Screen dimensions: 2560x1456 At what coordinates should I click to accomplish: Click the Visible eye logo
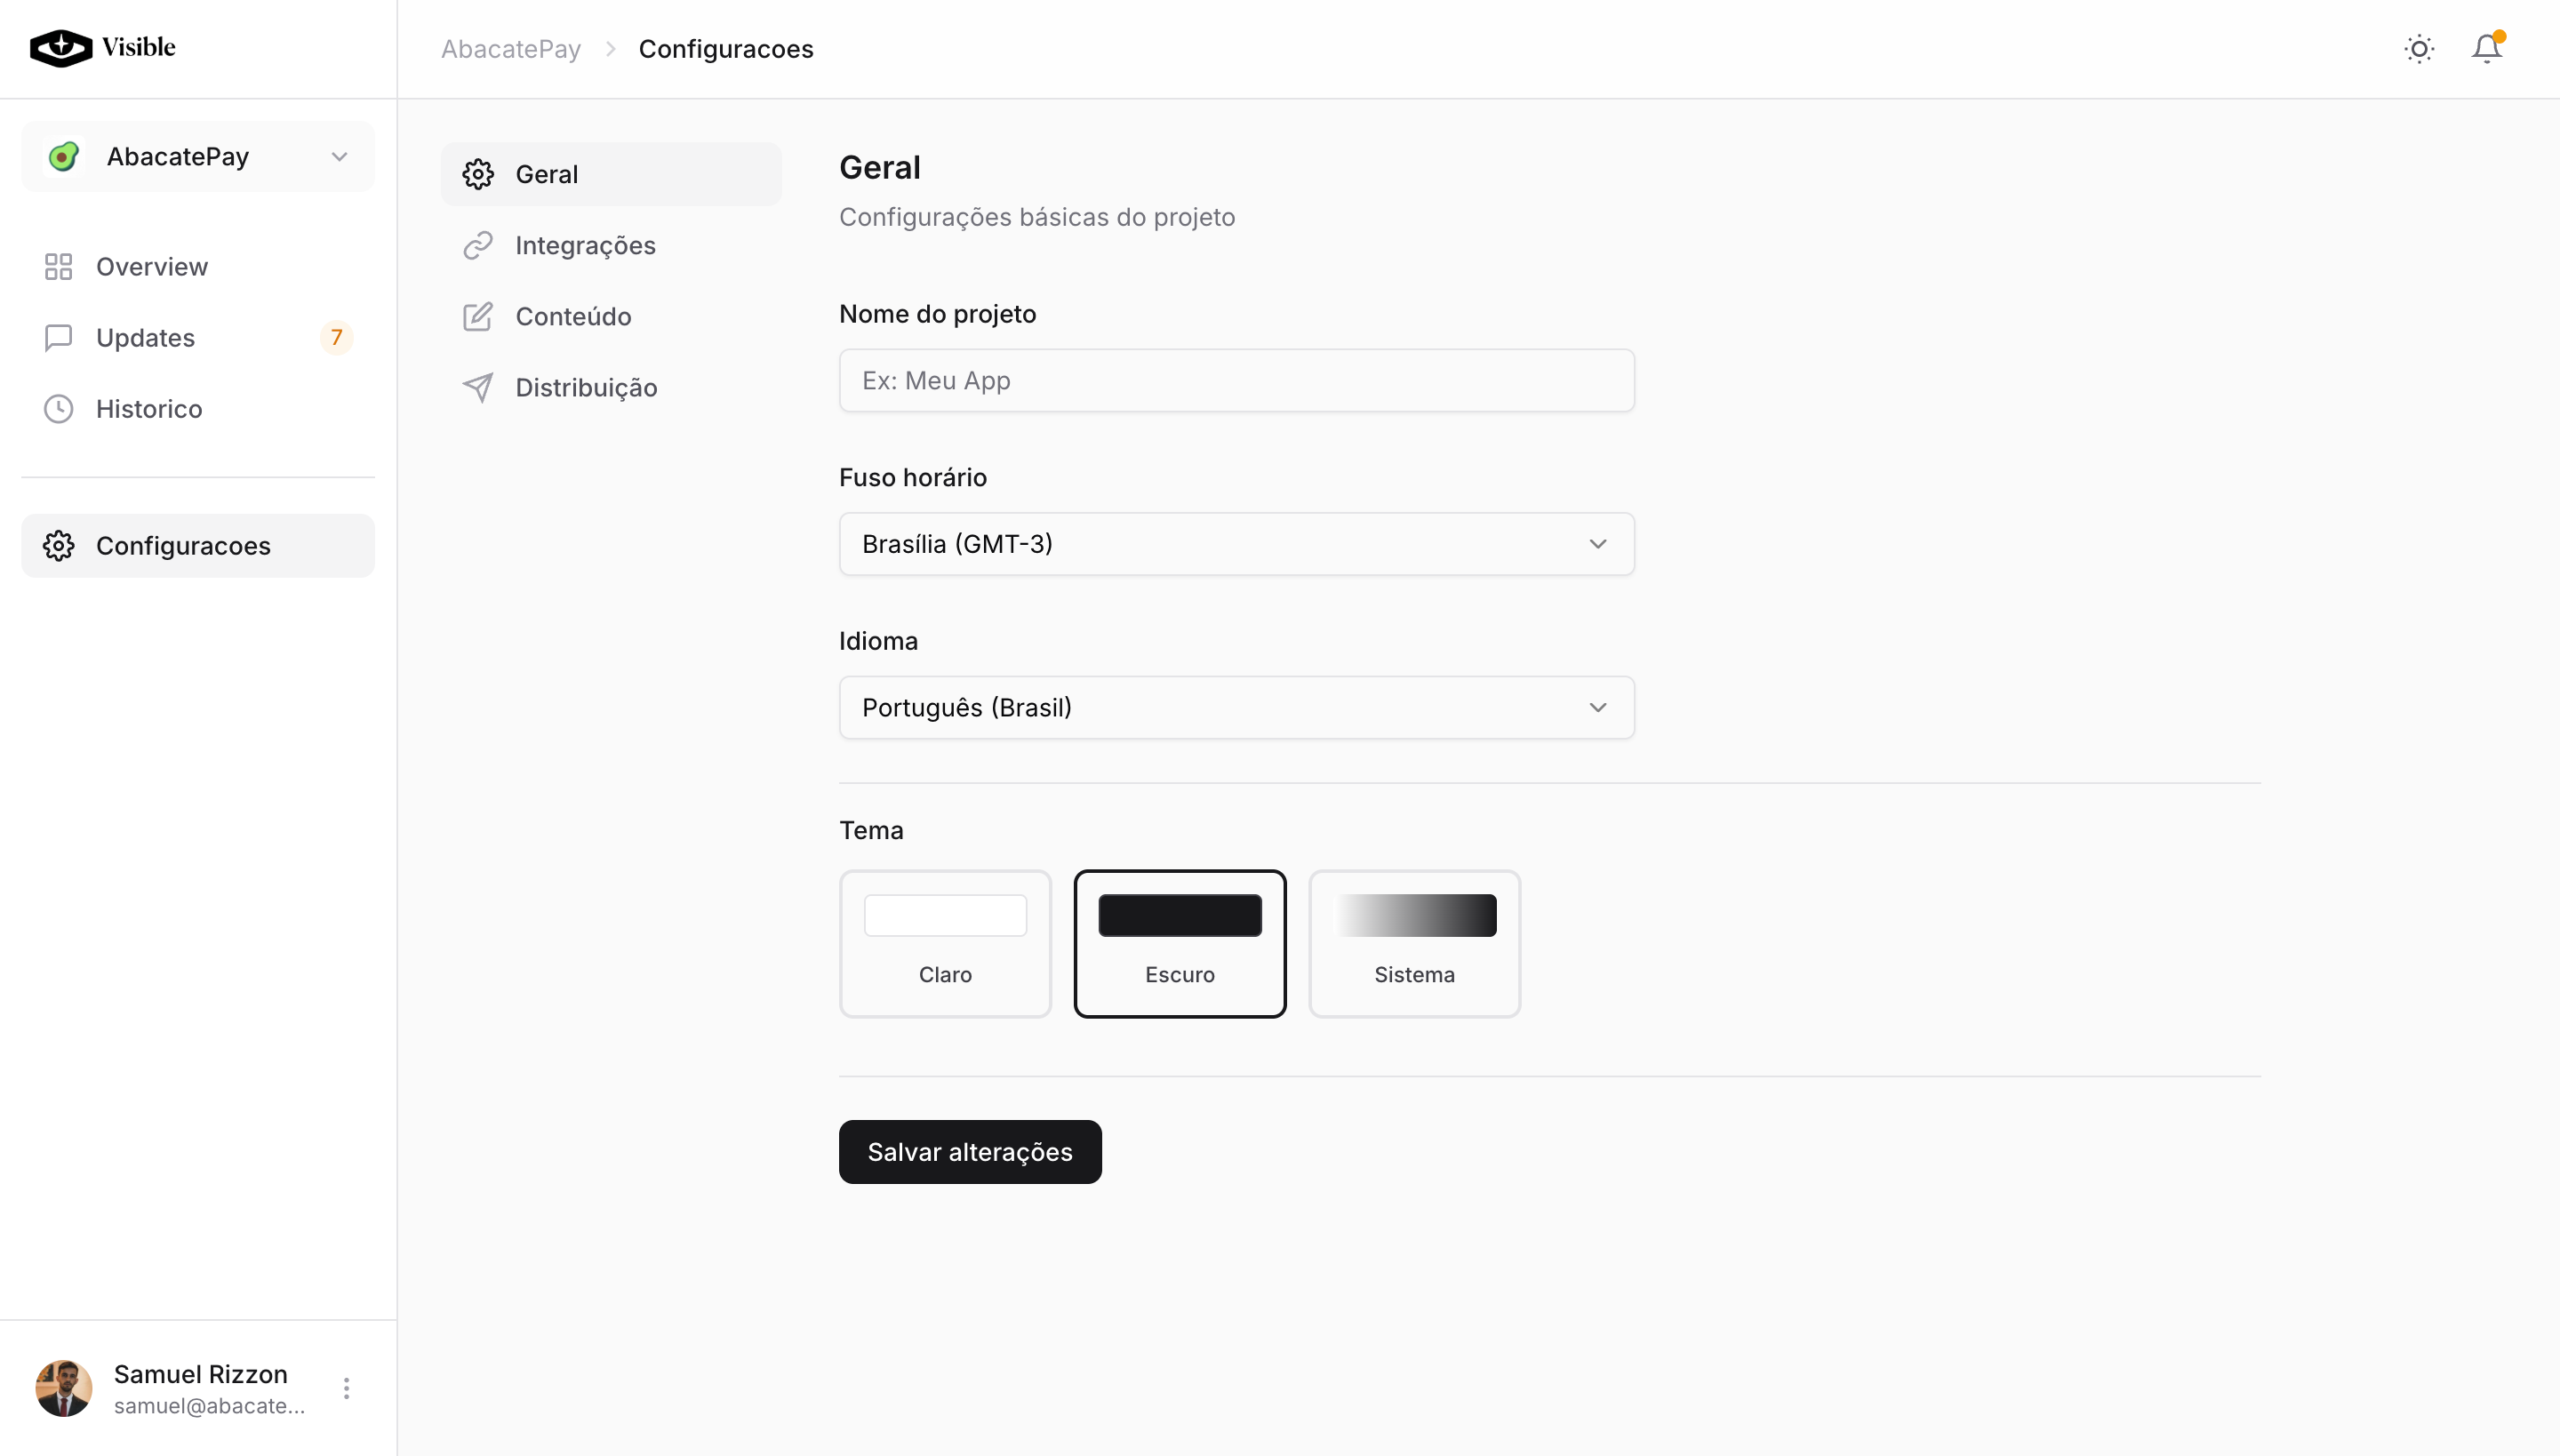(60, 47)
